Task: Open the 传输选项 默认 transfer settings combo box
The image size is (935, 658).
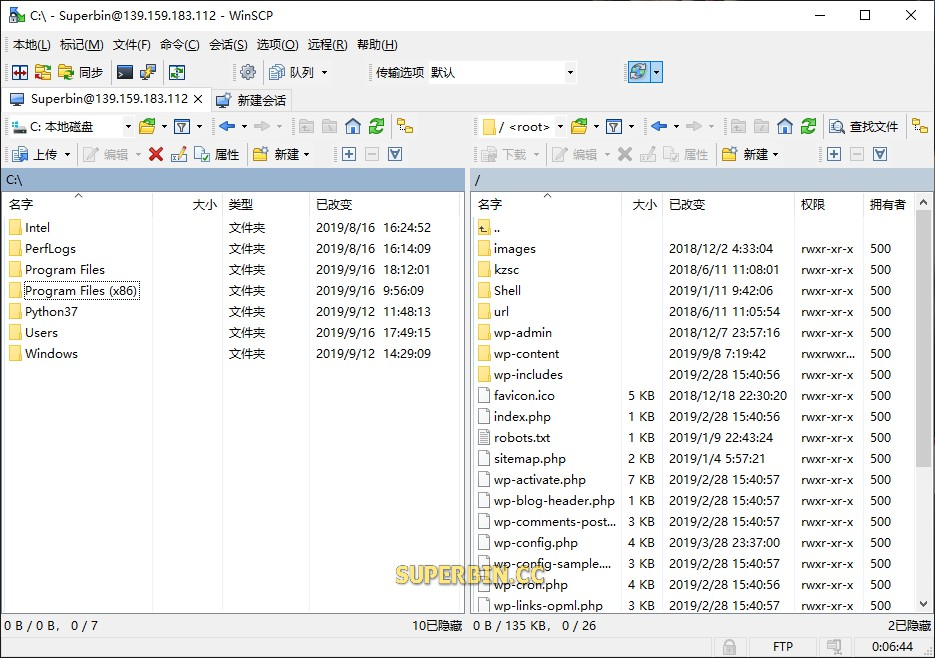Action: 502,72
